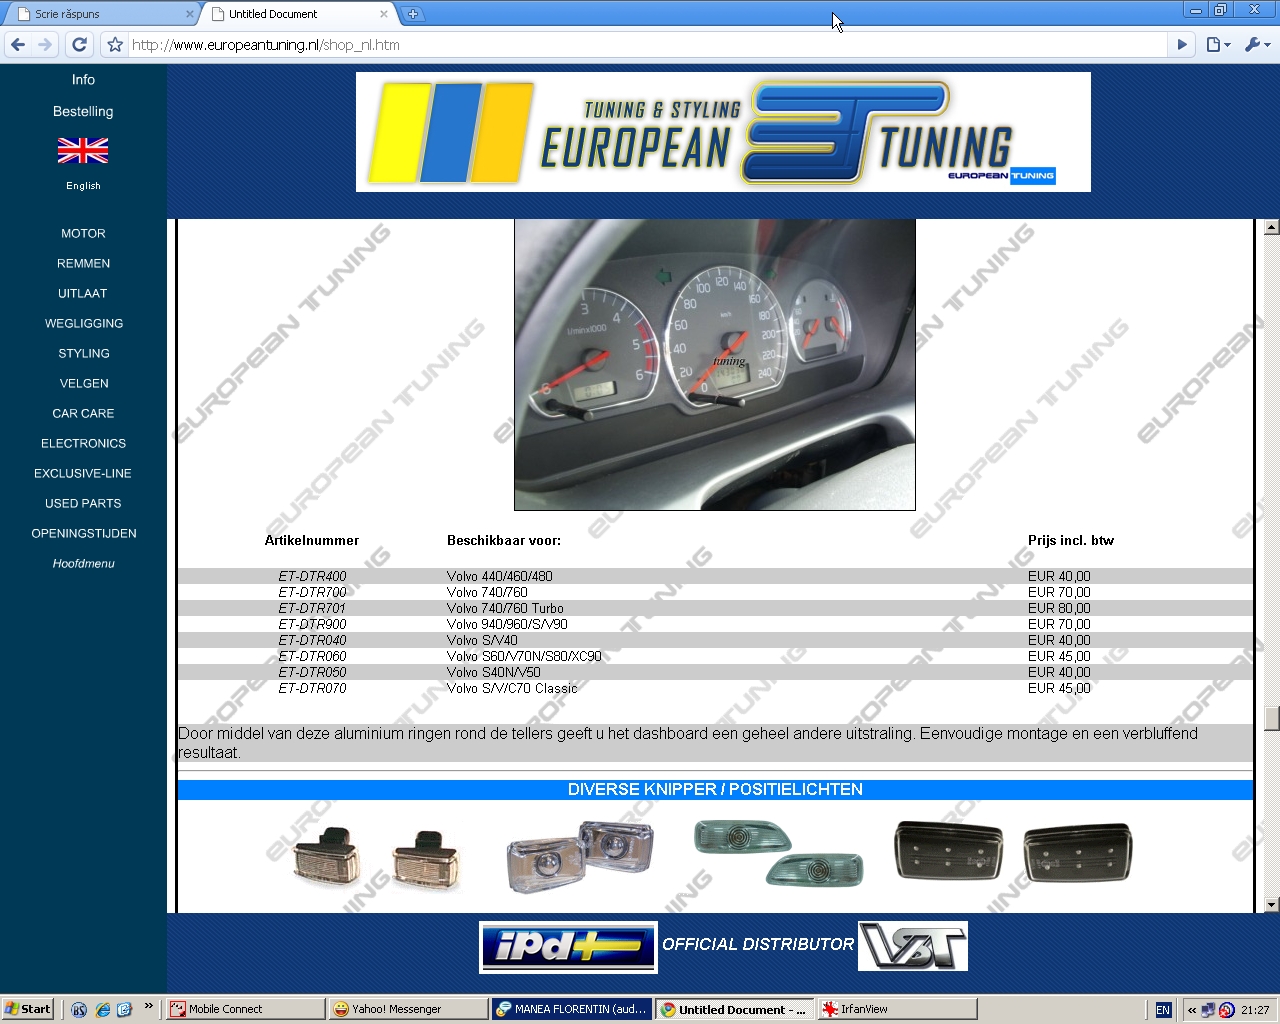Screen dimensions: 1280x1024
Task: Click the iPd logo banner
Action: [x=568, y=946]
